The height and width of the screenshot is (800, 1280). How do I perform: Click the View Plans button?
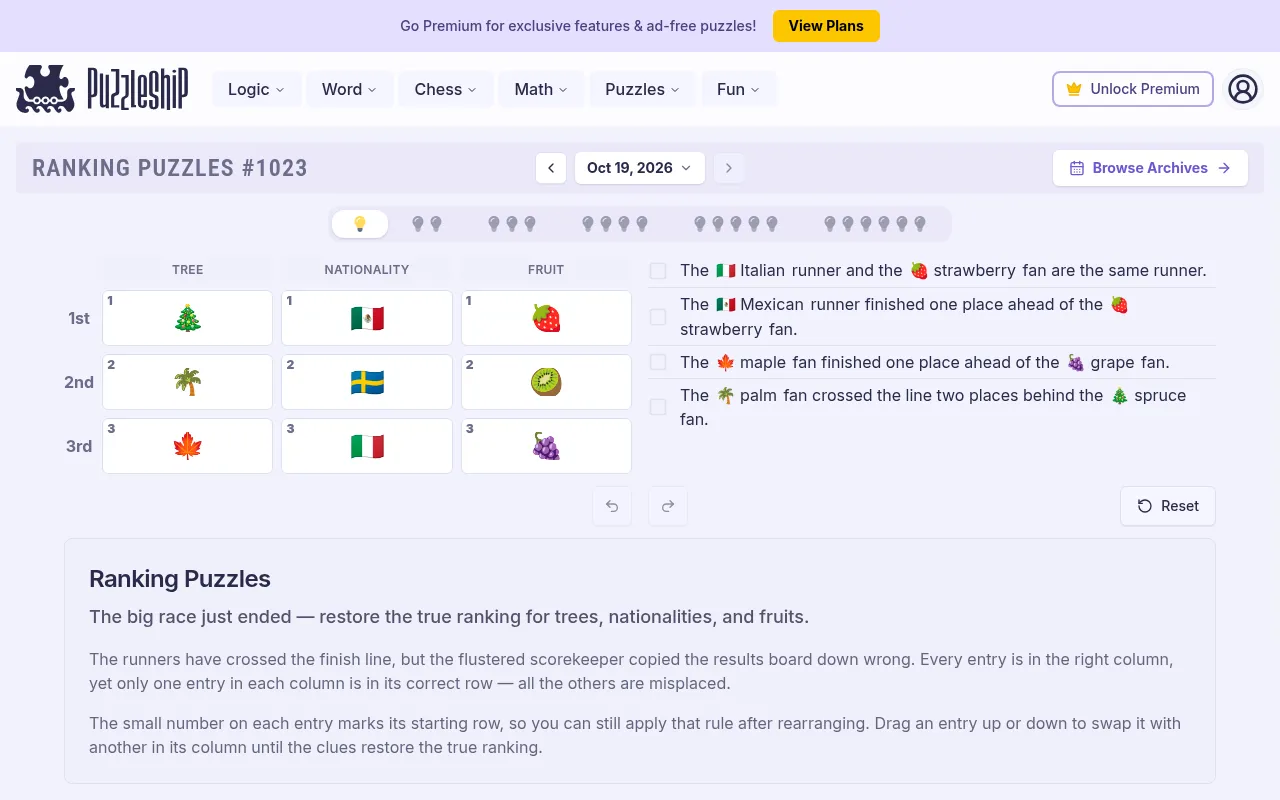[826, 26]
